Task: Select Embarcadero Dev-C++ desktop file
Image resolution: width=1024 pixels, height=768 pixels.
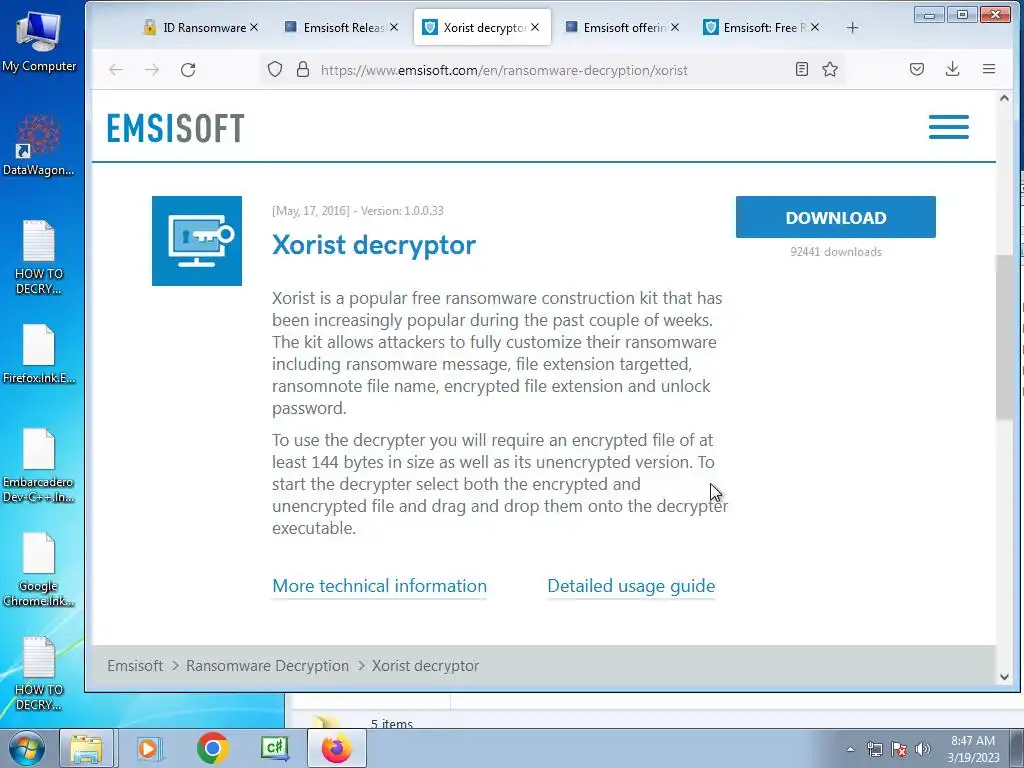Action: tap(39, 465)
